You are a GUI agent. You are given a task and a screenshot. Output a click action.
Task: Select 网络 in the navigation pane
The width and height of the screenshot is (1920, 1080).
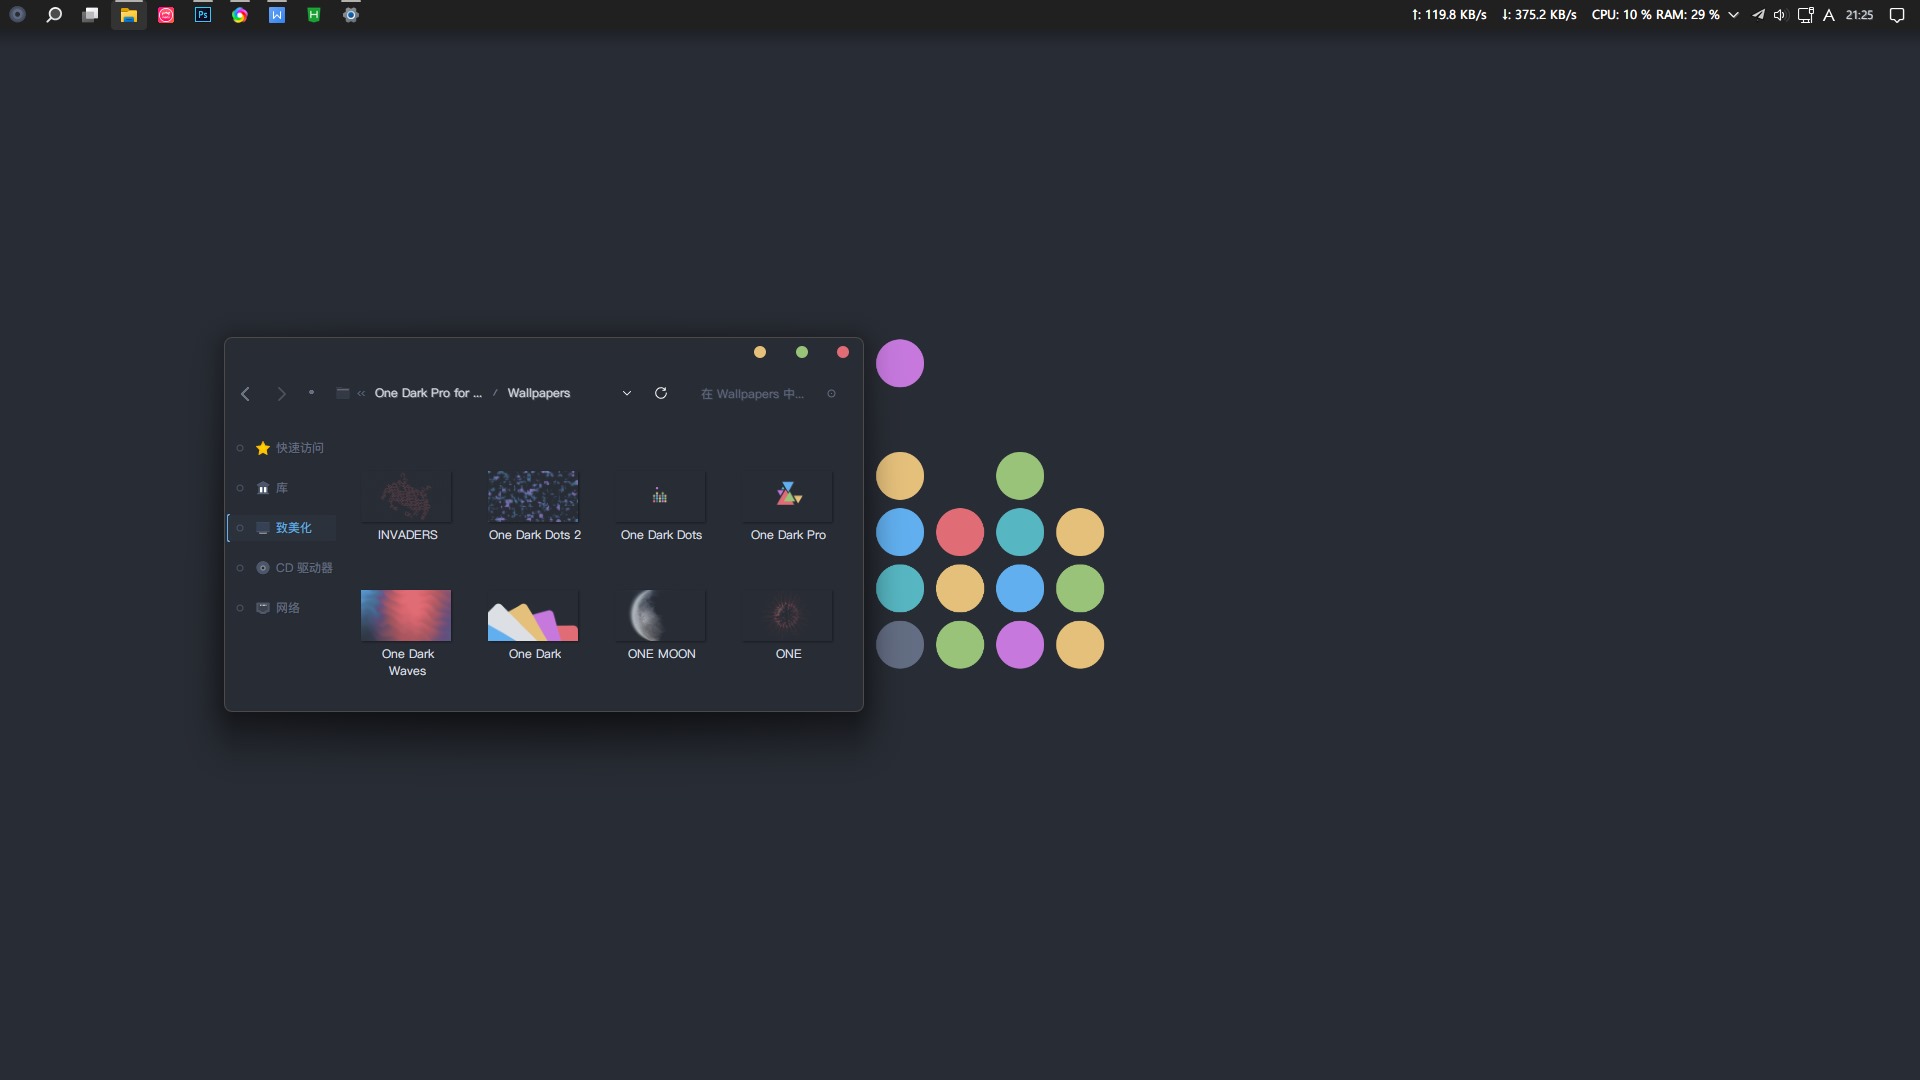pyautogui.click(x=287, y=608)
